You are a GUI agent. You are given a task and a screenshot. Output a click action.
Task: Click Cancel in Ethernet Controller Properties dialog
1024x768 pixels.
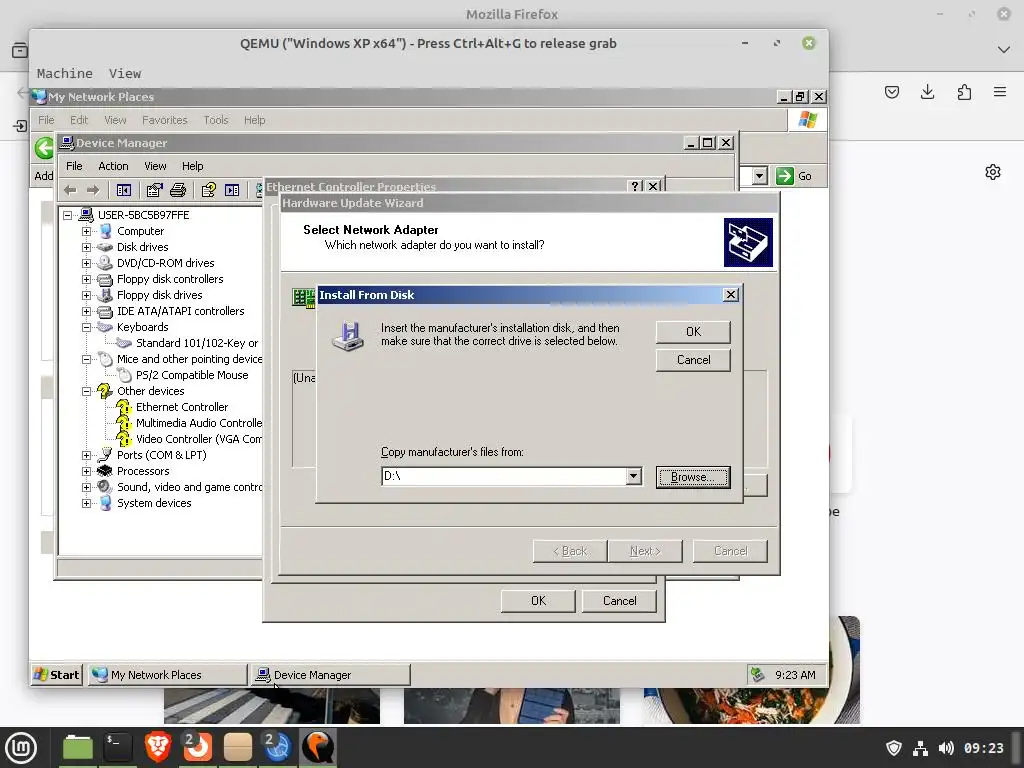click(x=619, y=601)
